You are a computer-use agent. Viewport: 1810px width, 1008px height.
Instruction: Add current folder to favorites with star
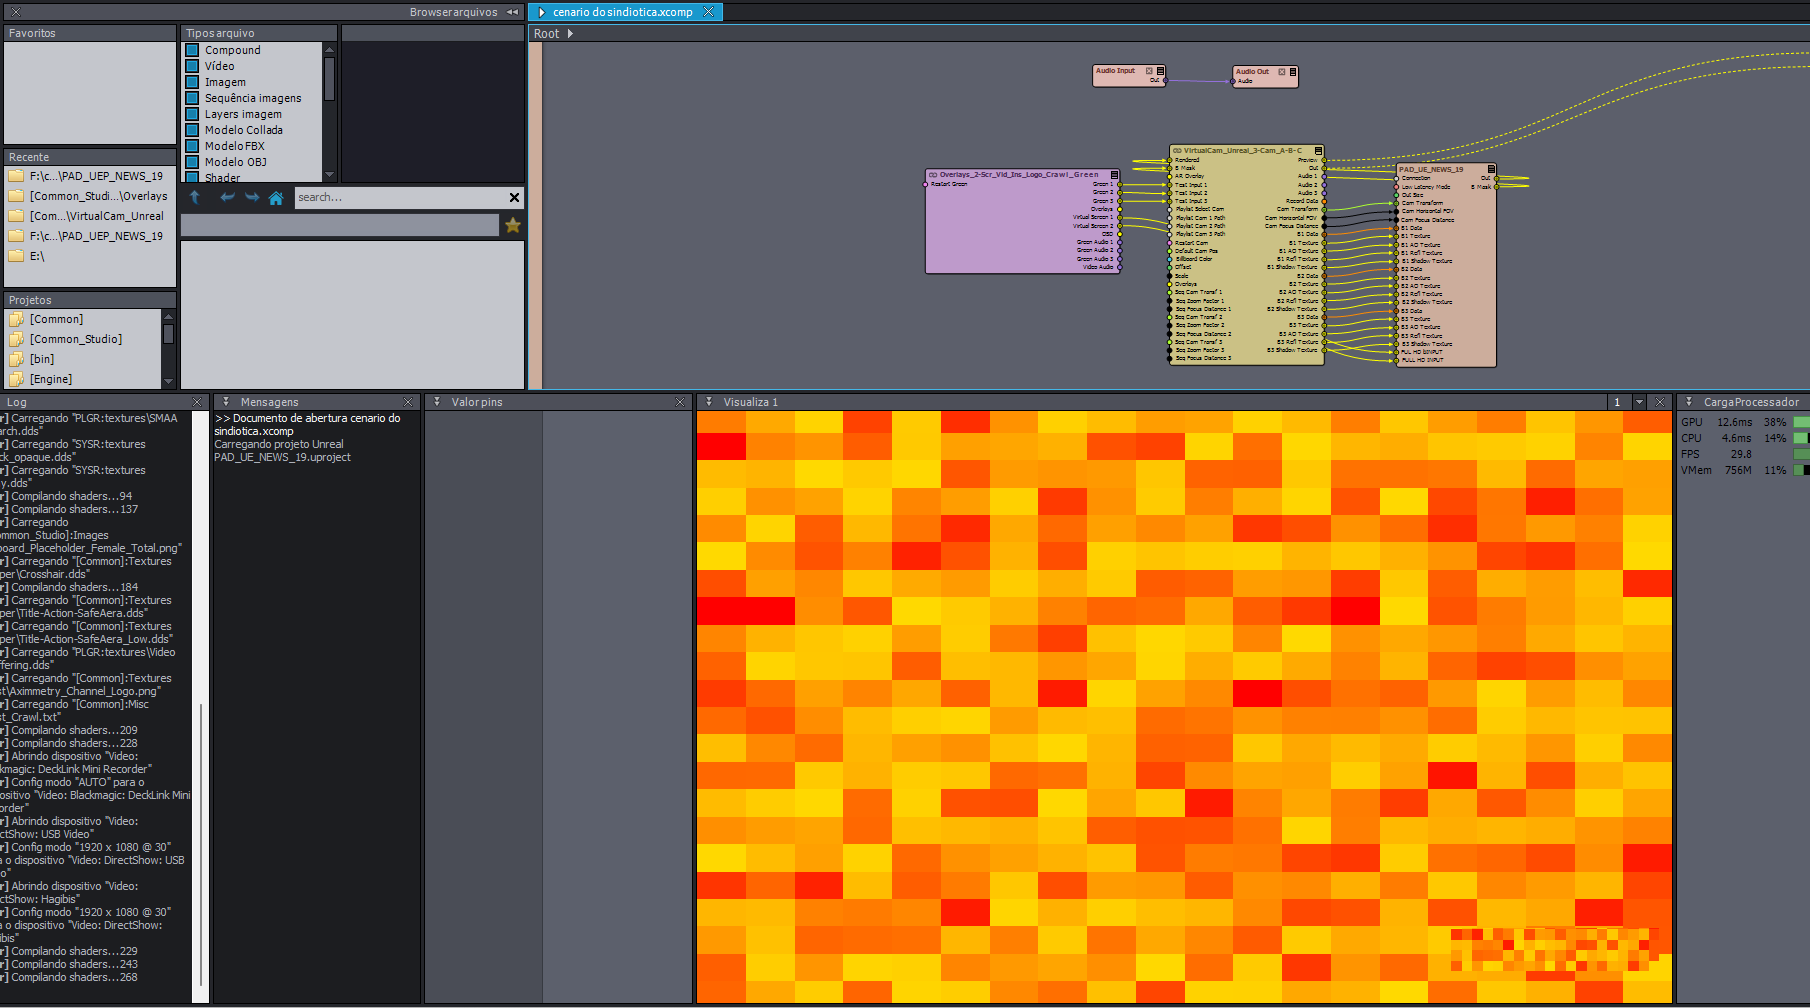coord(513,225)
